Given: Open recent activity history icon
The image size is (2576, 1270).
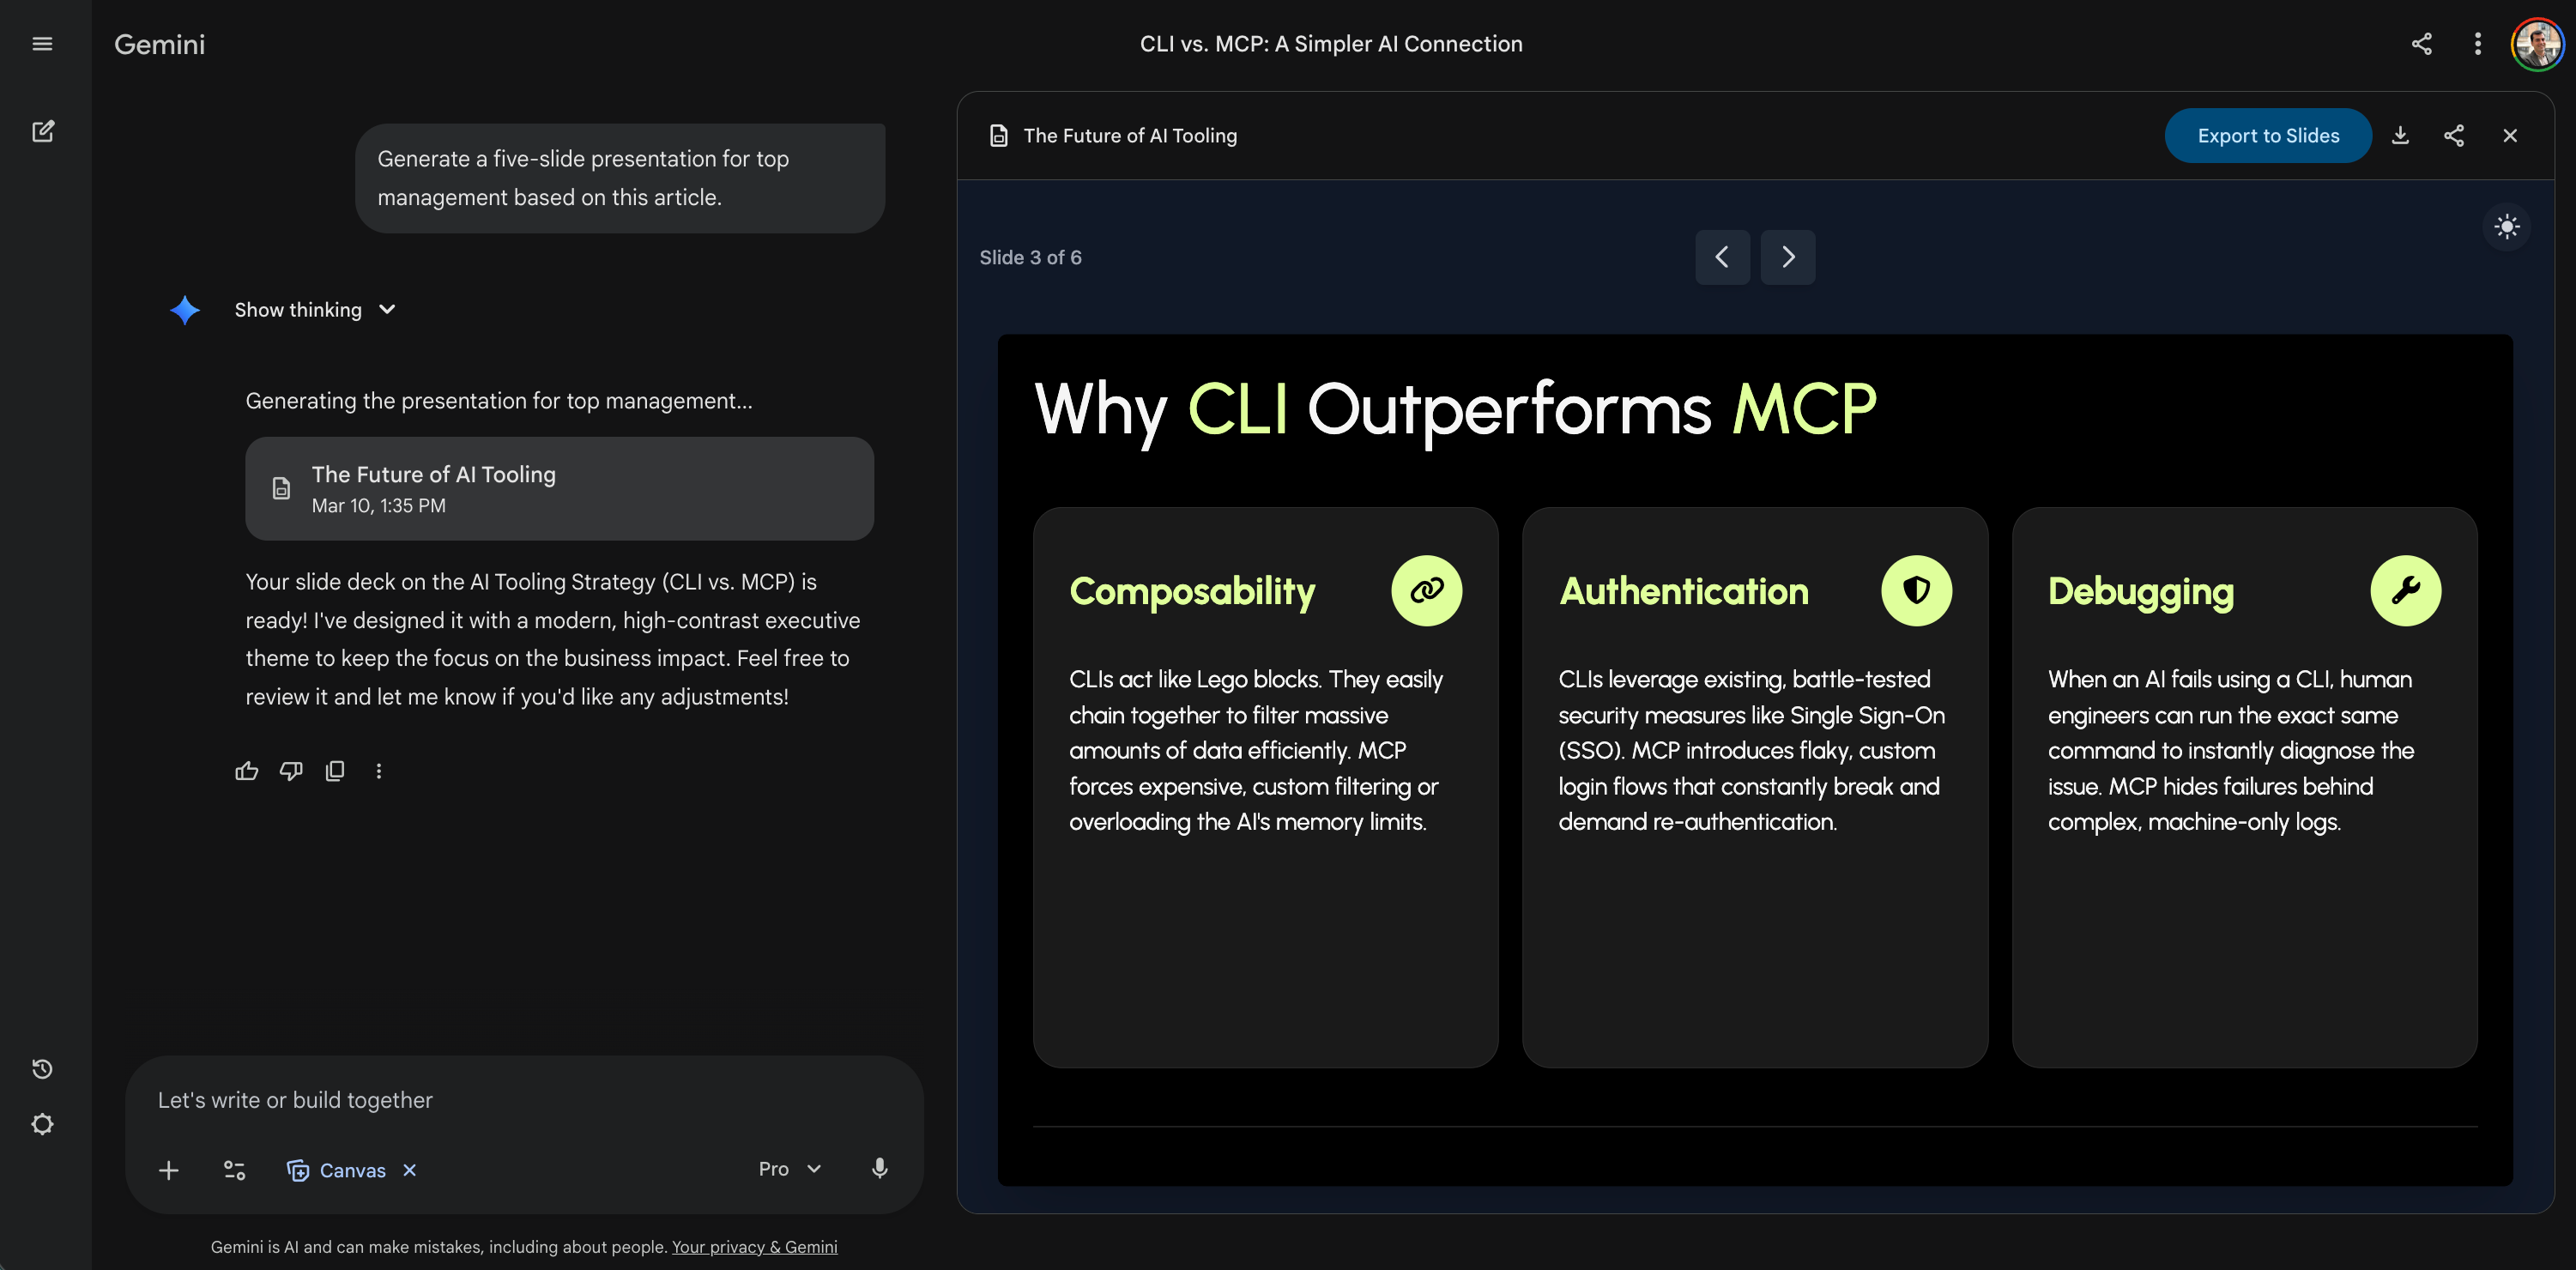Looking at the screenshot, I should pos(42,1069).
